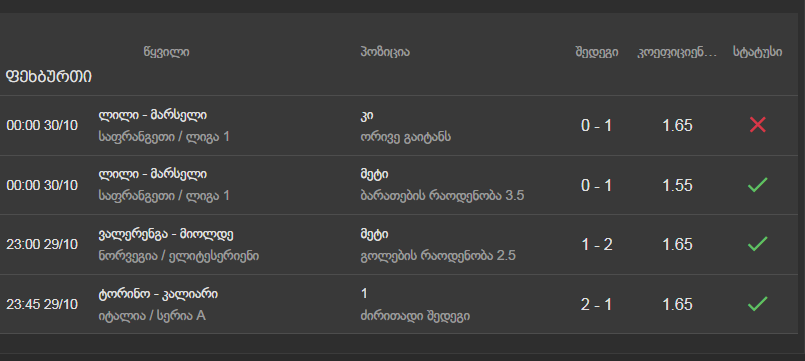
Task: Open ტორინო - კალიარი match link
Action: coord(158,294)
